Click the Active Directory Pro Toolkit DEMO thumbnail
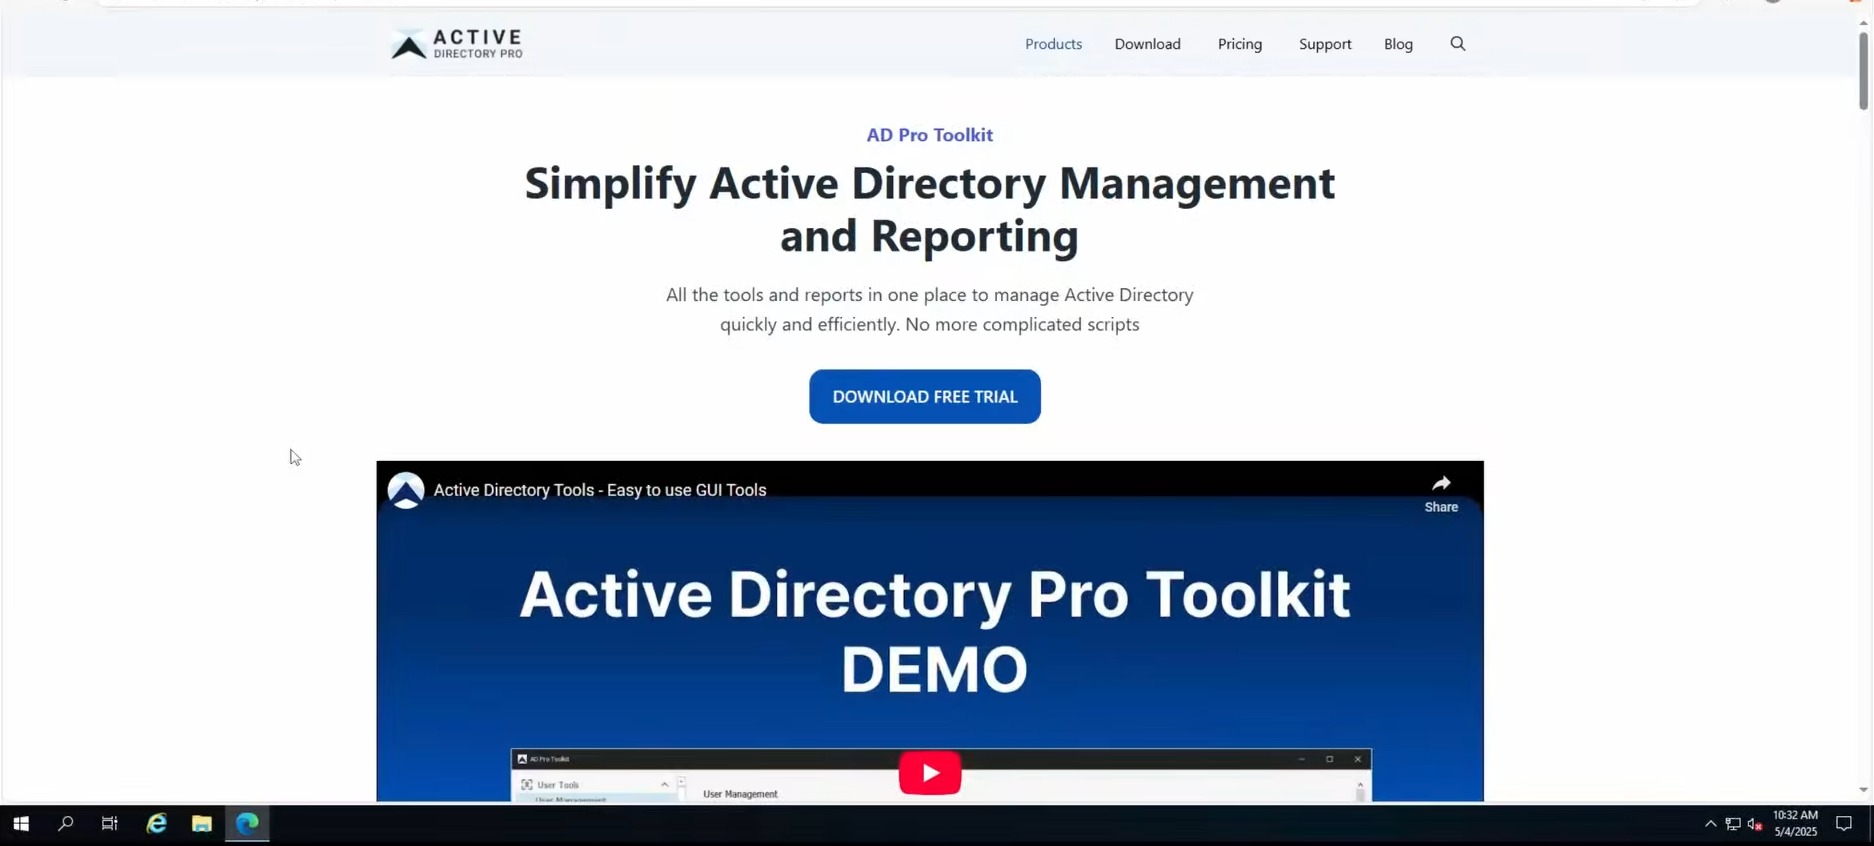Image resolution: width=1874 pixels, height=846 pixels. click(930, 631)
